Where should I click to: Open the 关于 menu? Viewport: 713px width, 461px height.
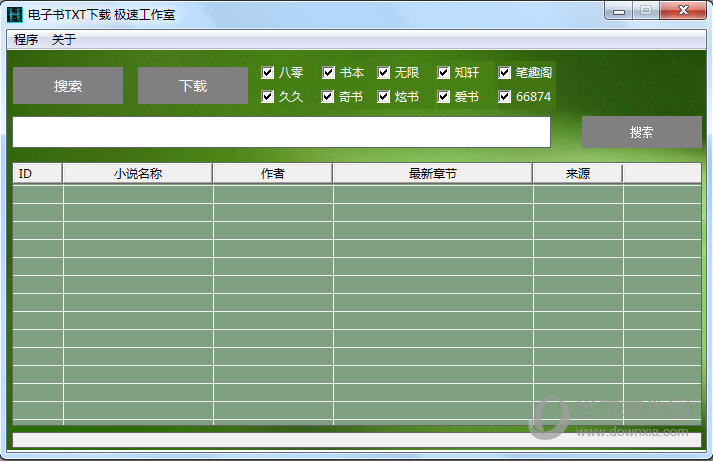pos(63,40)
